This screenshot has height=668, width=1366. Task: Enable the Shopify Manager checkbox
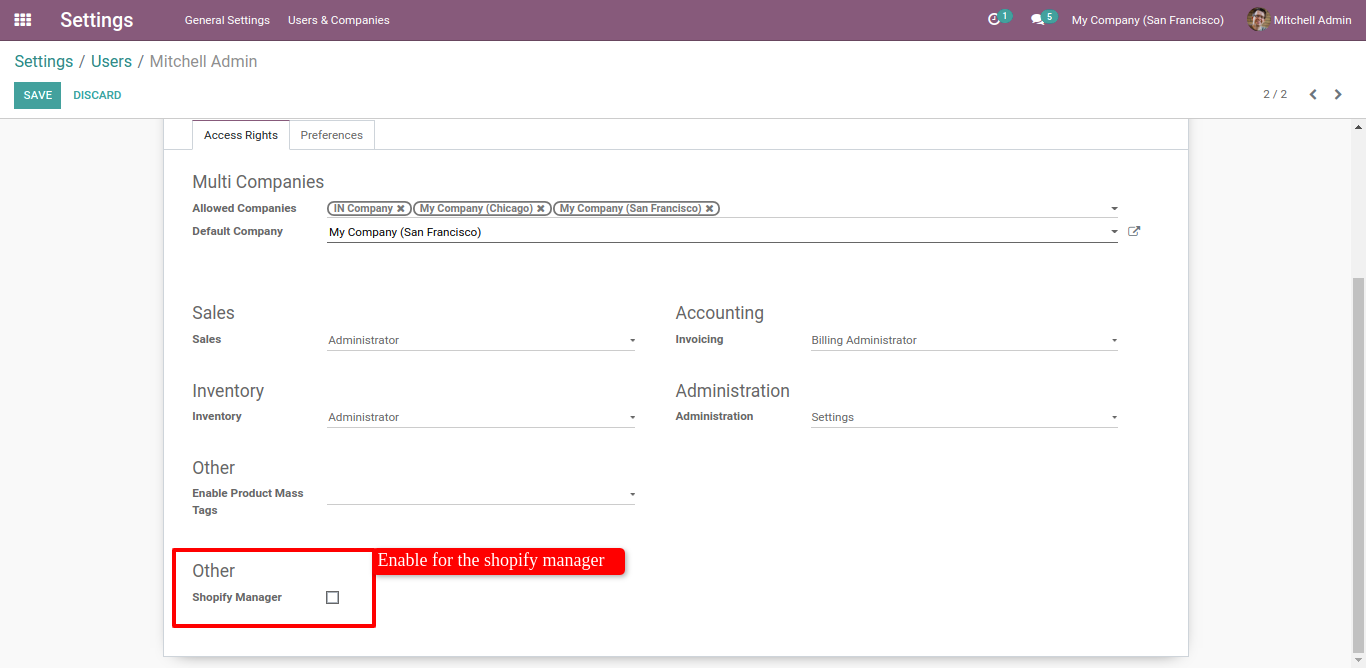333,598
